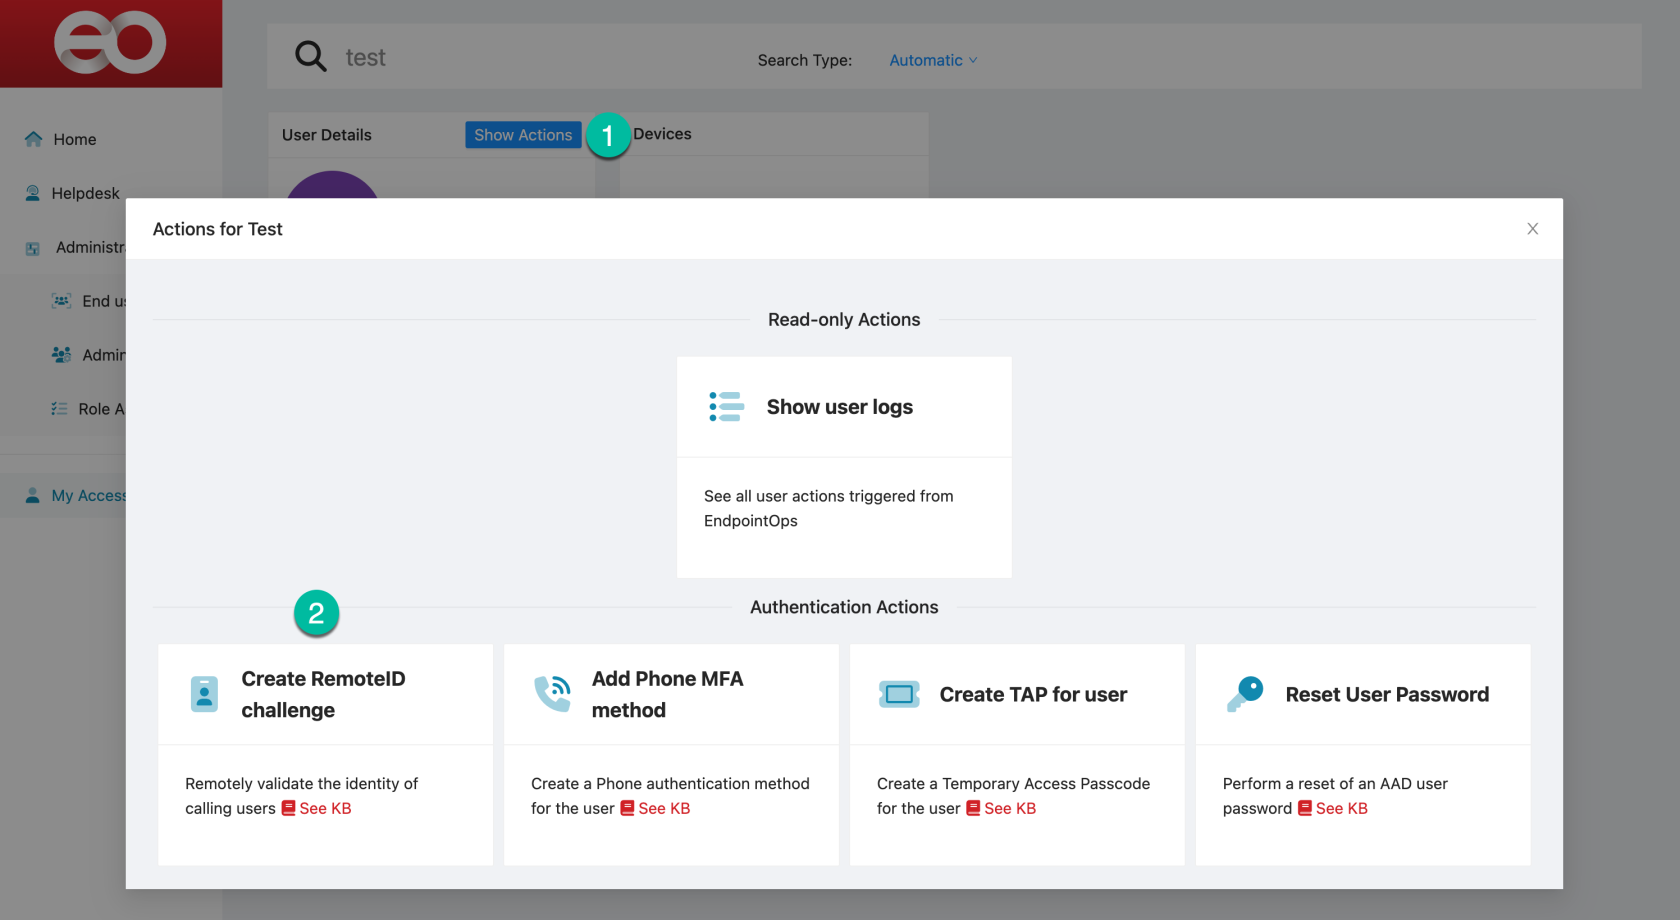The image size is (1680, 920).
Task: Select My Access in the sidebar
Action: click(x=88, y=495)
